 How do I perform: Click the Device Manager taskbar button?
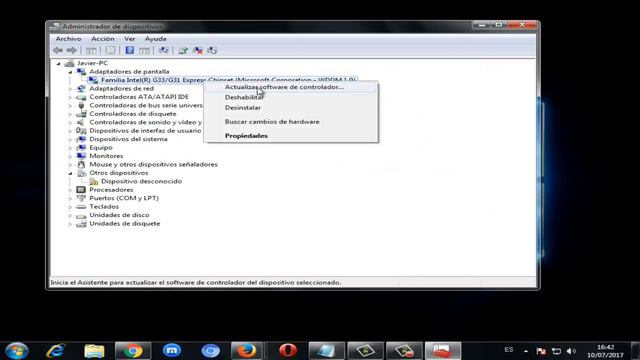[x=443, y=351]
